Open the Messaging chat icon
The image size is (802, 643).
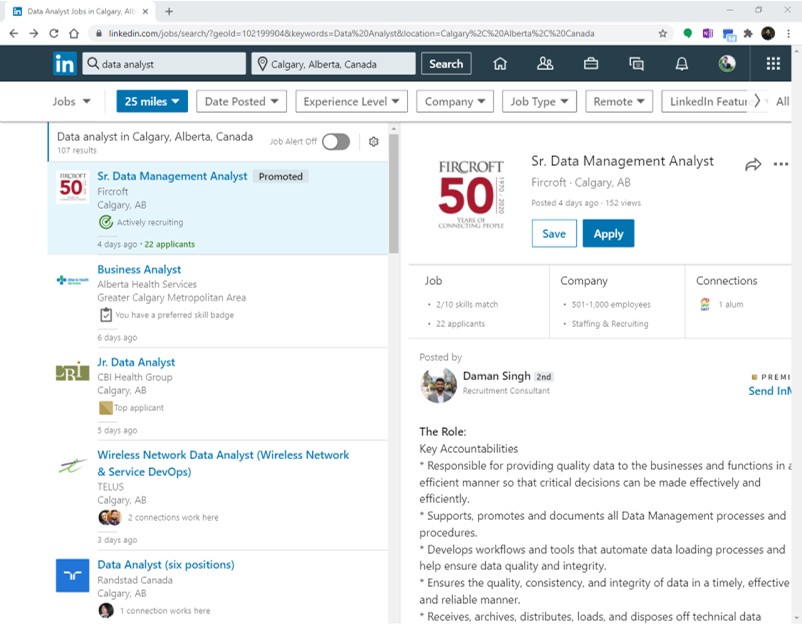(x=636, y=63)
